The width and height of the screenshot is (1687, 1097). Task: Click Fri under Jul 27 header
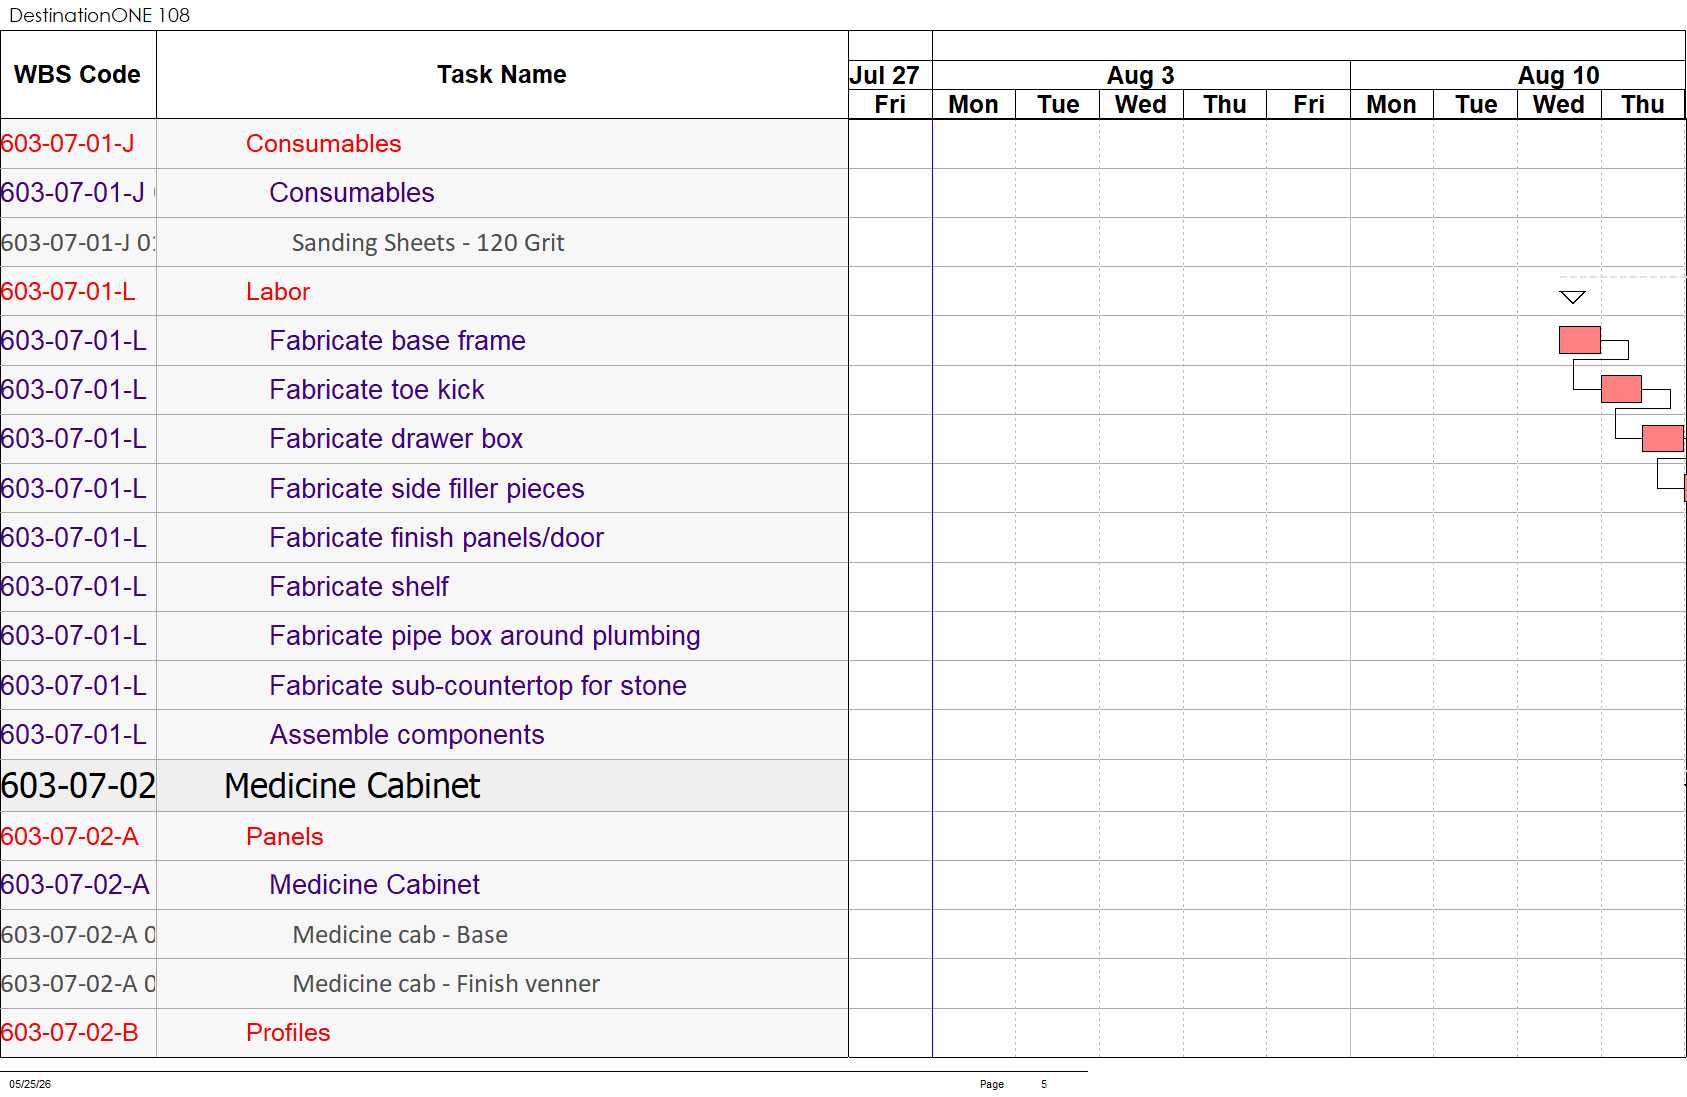coord(890,105)
